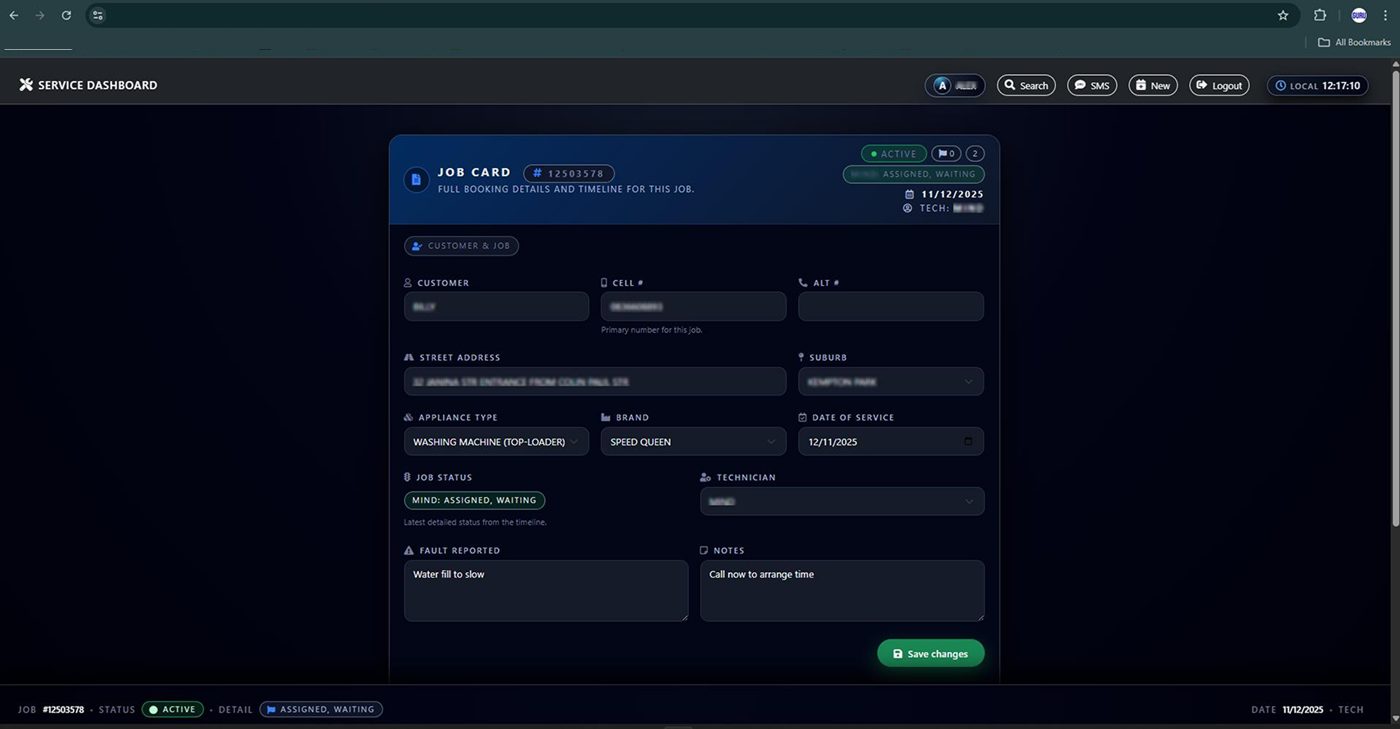
Task: Click the flag count badge
Action: click(945, 154)
